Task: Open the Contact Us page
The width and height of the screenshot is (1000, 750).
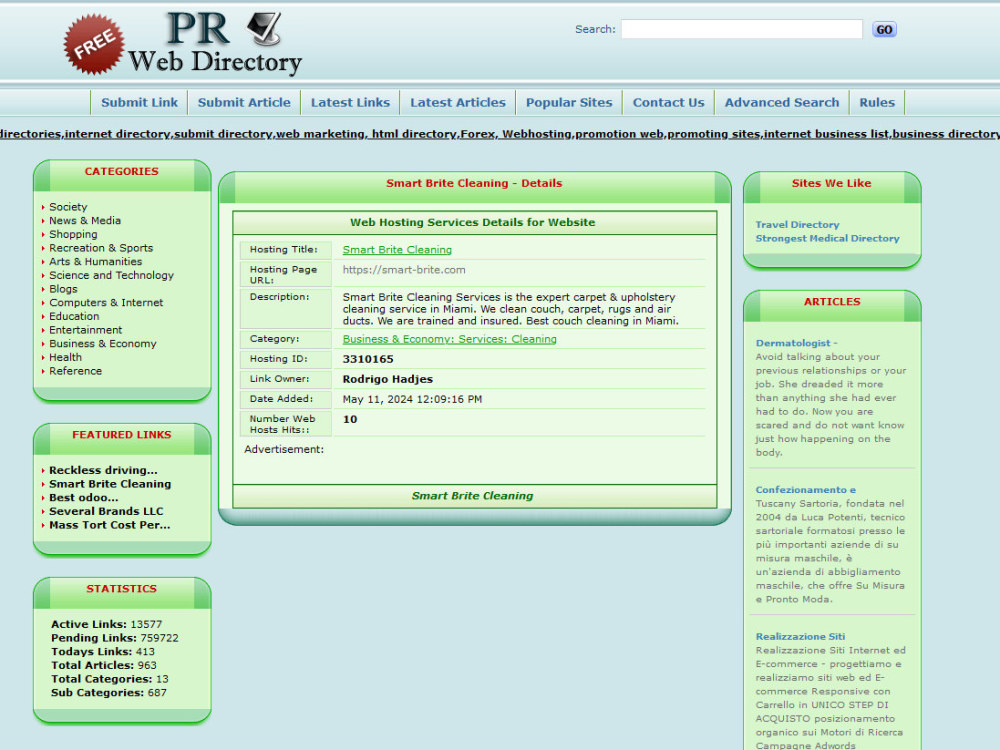Action: pos(668,103)
